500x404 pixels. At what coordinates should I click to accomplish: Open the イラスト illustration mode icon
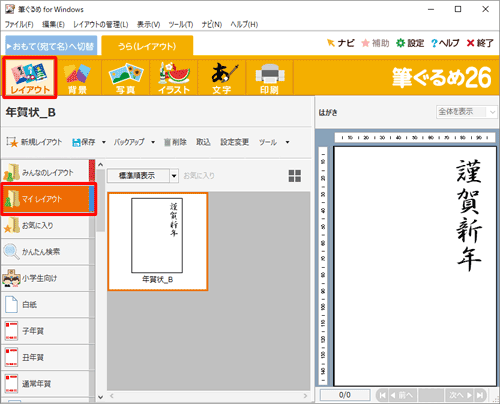pyautogui.click(x=174, y=78)
